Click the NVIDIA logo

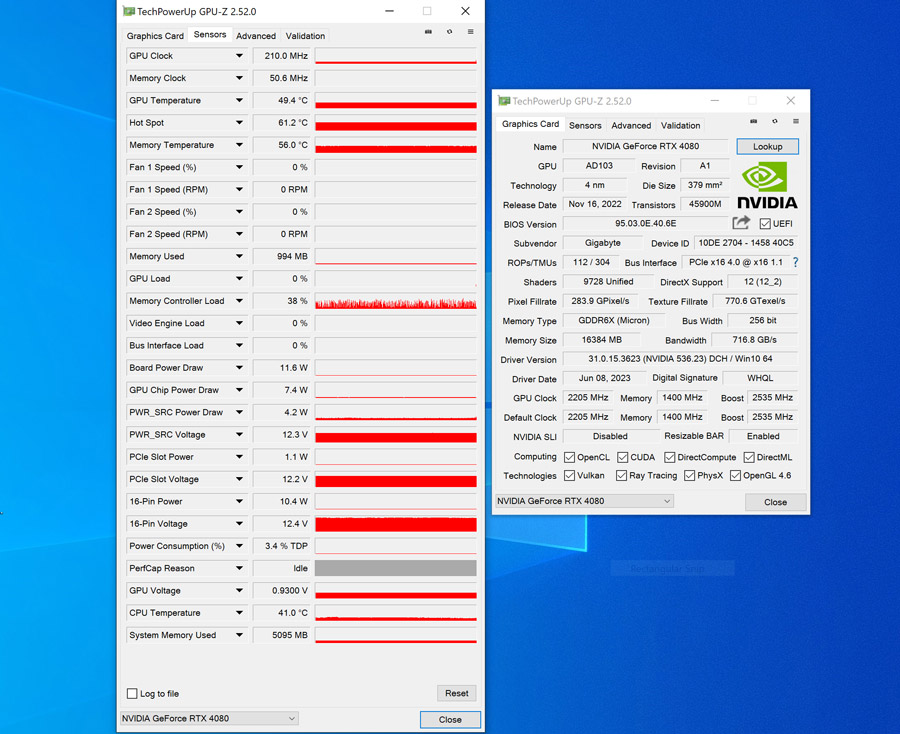tap(767, 186)
